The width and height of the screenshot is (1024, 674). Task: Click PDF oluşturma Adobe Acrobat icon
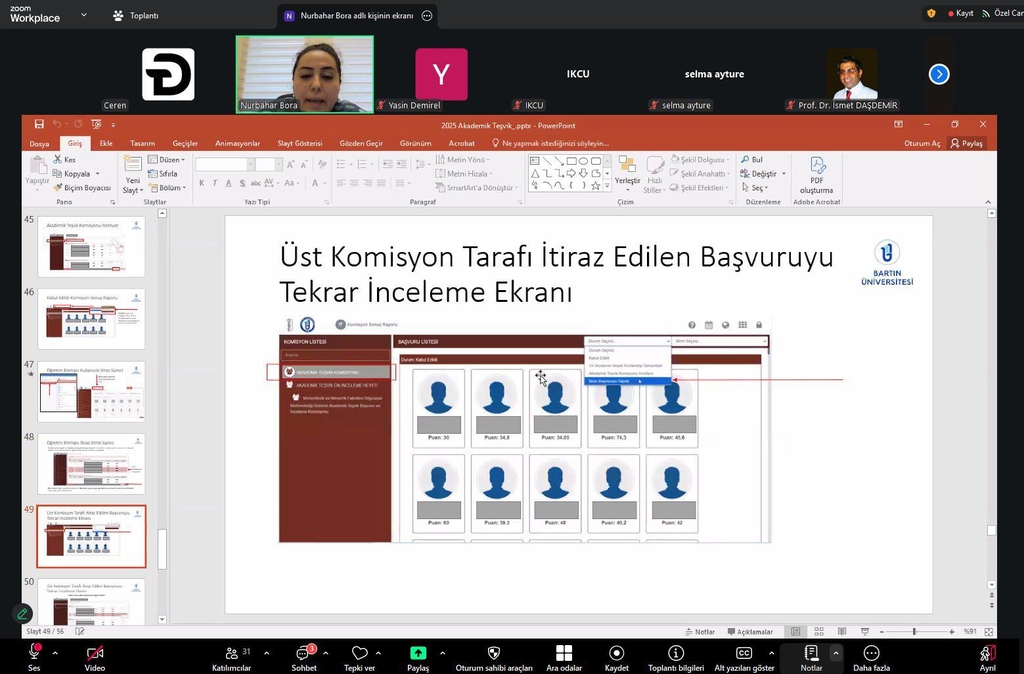pyautogui.click(x=816, y=166)
